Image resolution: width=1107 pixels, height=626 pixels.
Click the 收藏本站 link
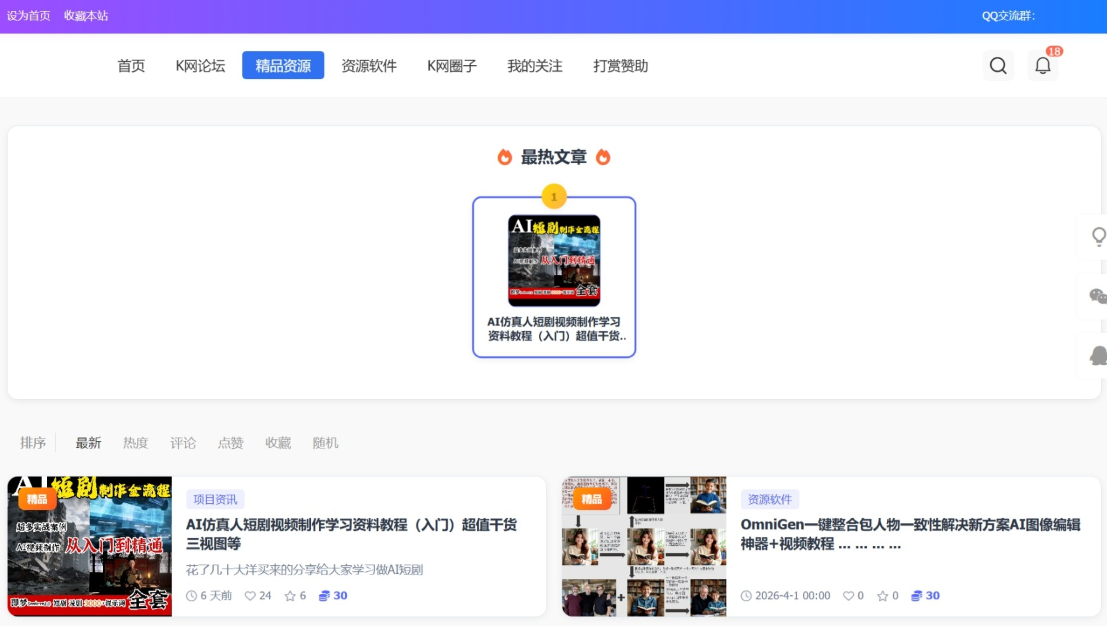(x=86, y=16)
